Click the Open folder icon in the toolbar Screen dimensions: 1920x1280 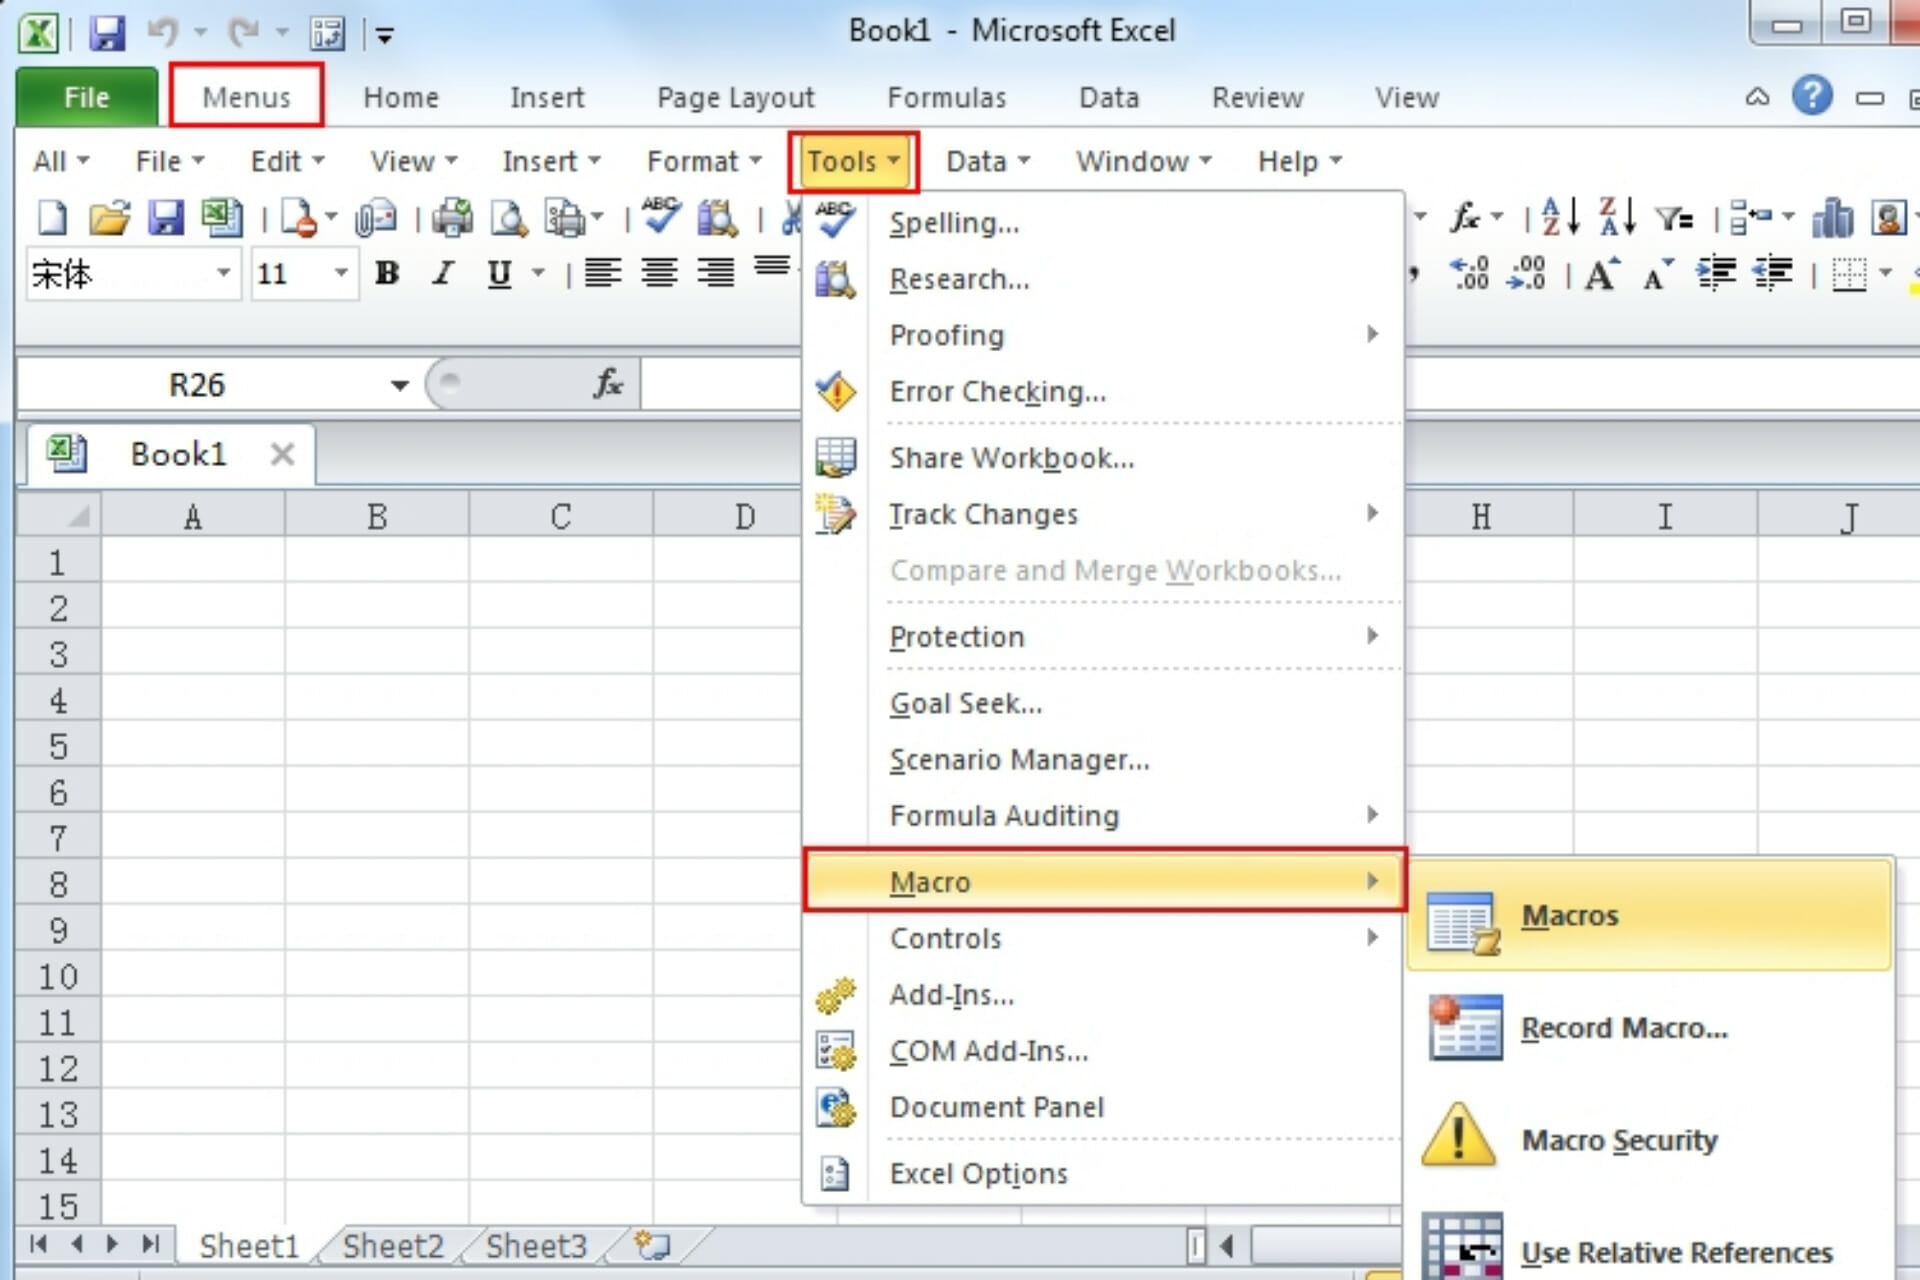tap(109, 218)
